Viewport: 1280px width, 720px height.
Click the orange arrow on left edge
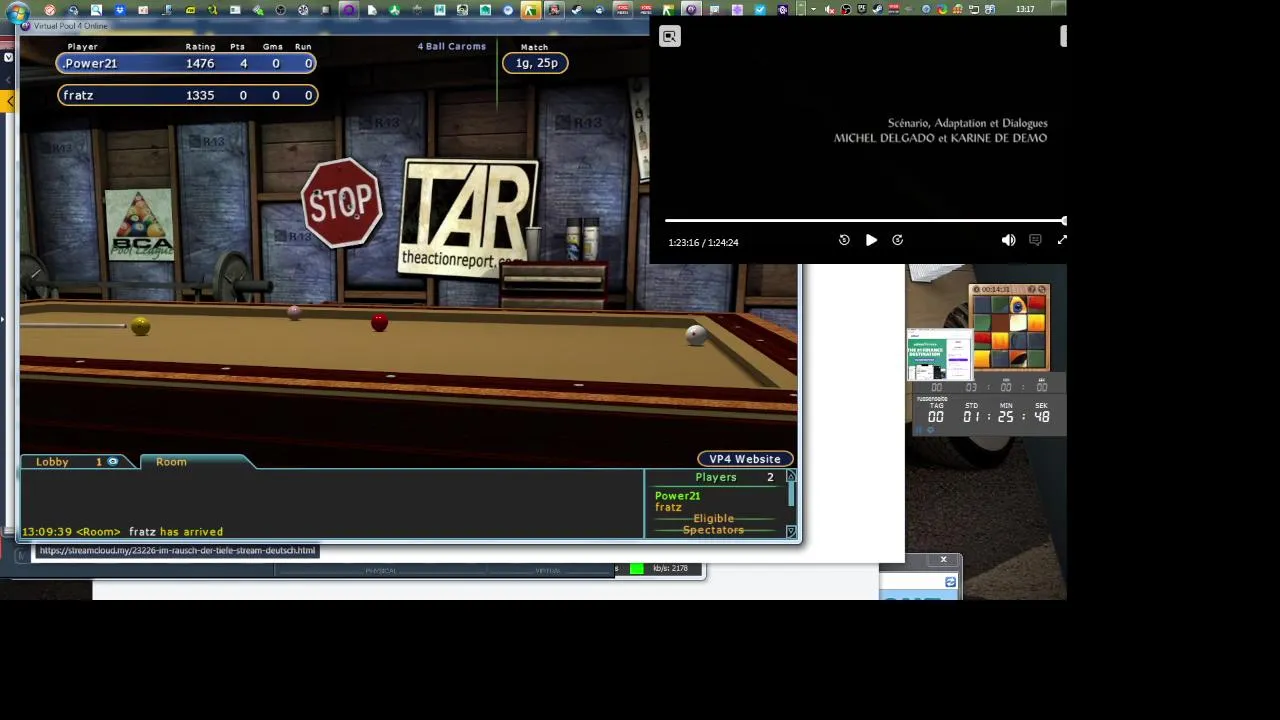point(10,101)
